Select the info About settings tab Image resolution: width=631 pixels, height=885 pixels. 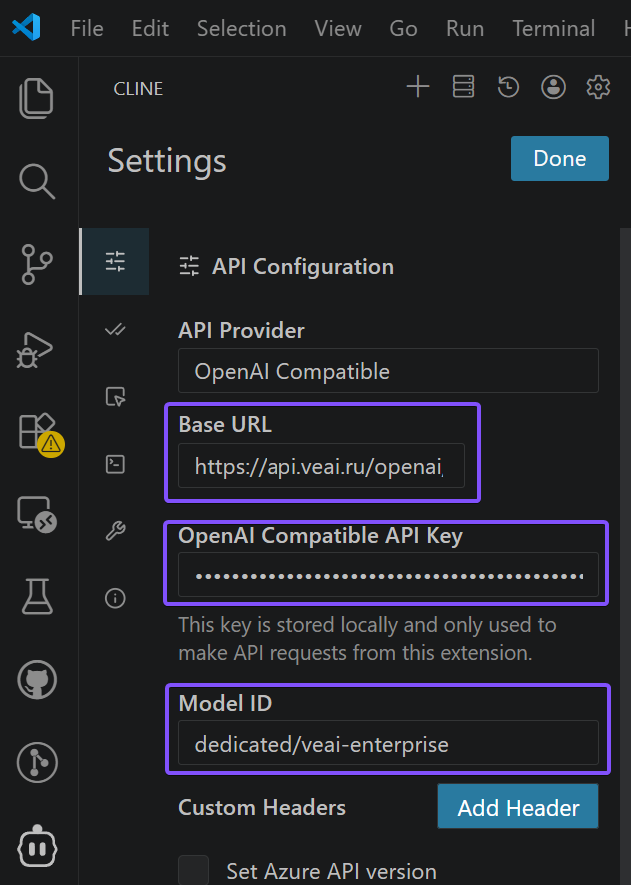pos(115,598)
